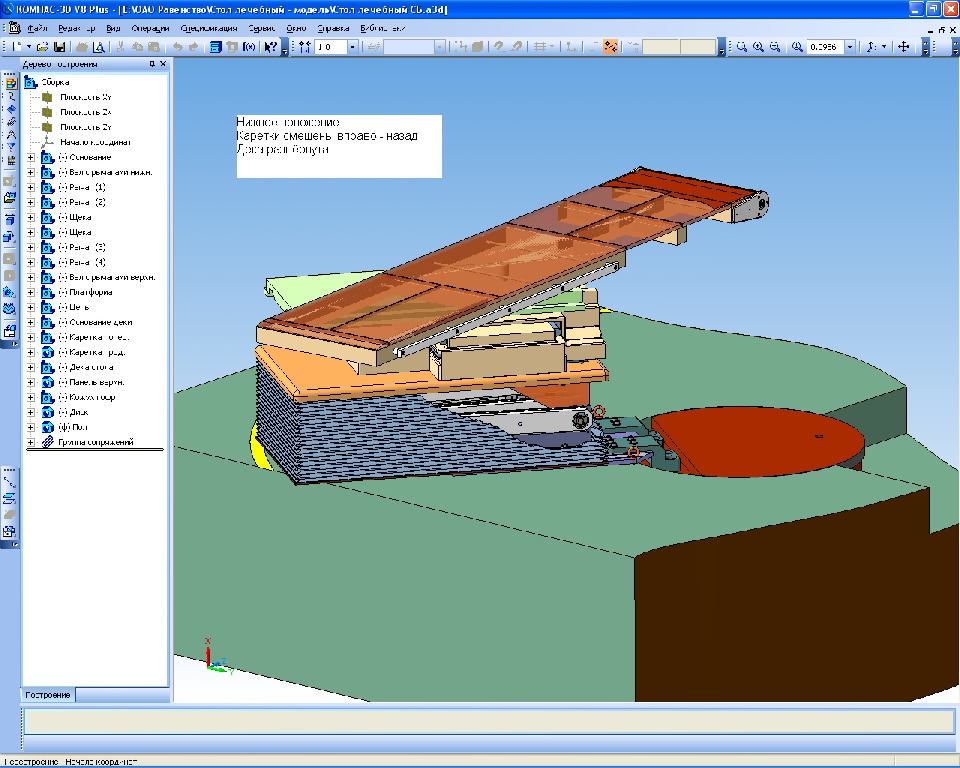Open the zoom scale dropdown
The height and width of the screenshot is (768, 960).
850,47
